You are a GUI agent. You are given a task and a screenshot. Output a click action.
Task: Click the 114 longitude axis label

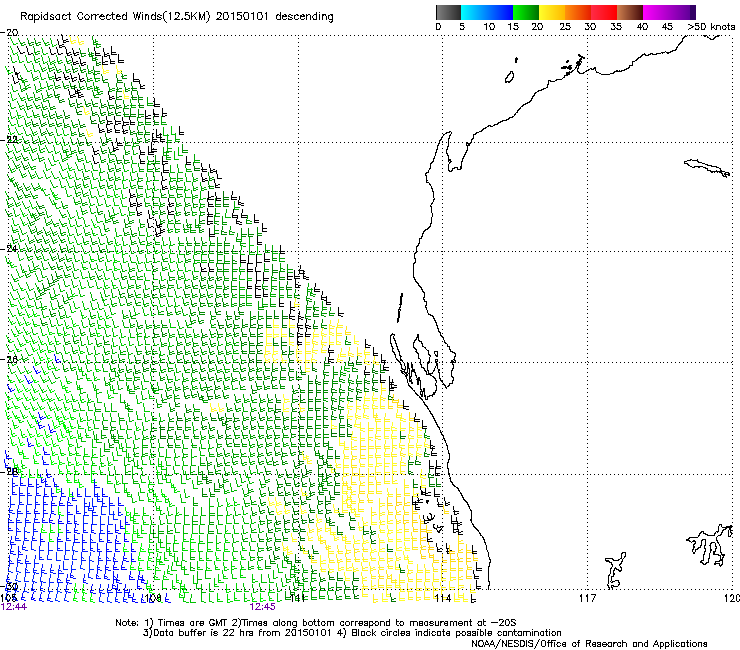click(442, 598)
